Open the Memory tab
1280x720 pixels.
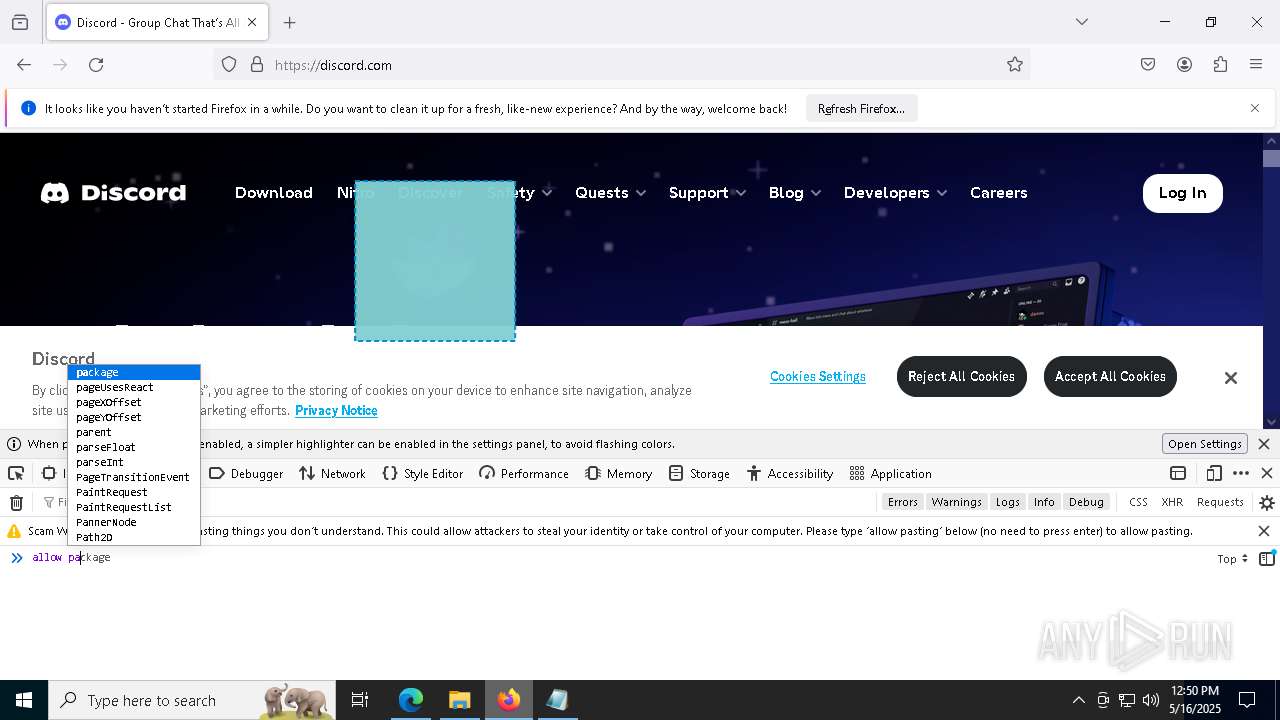coord(618,474)
